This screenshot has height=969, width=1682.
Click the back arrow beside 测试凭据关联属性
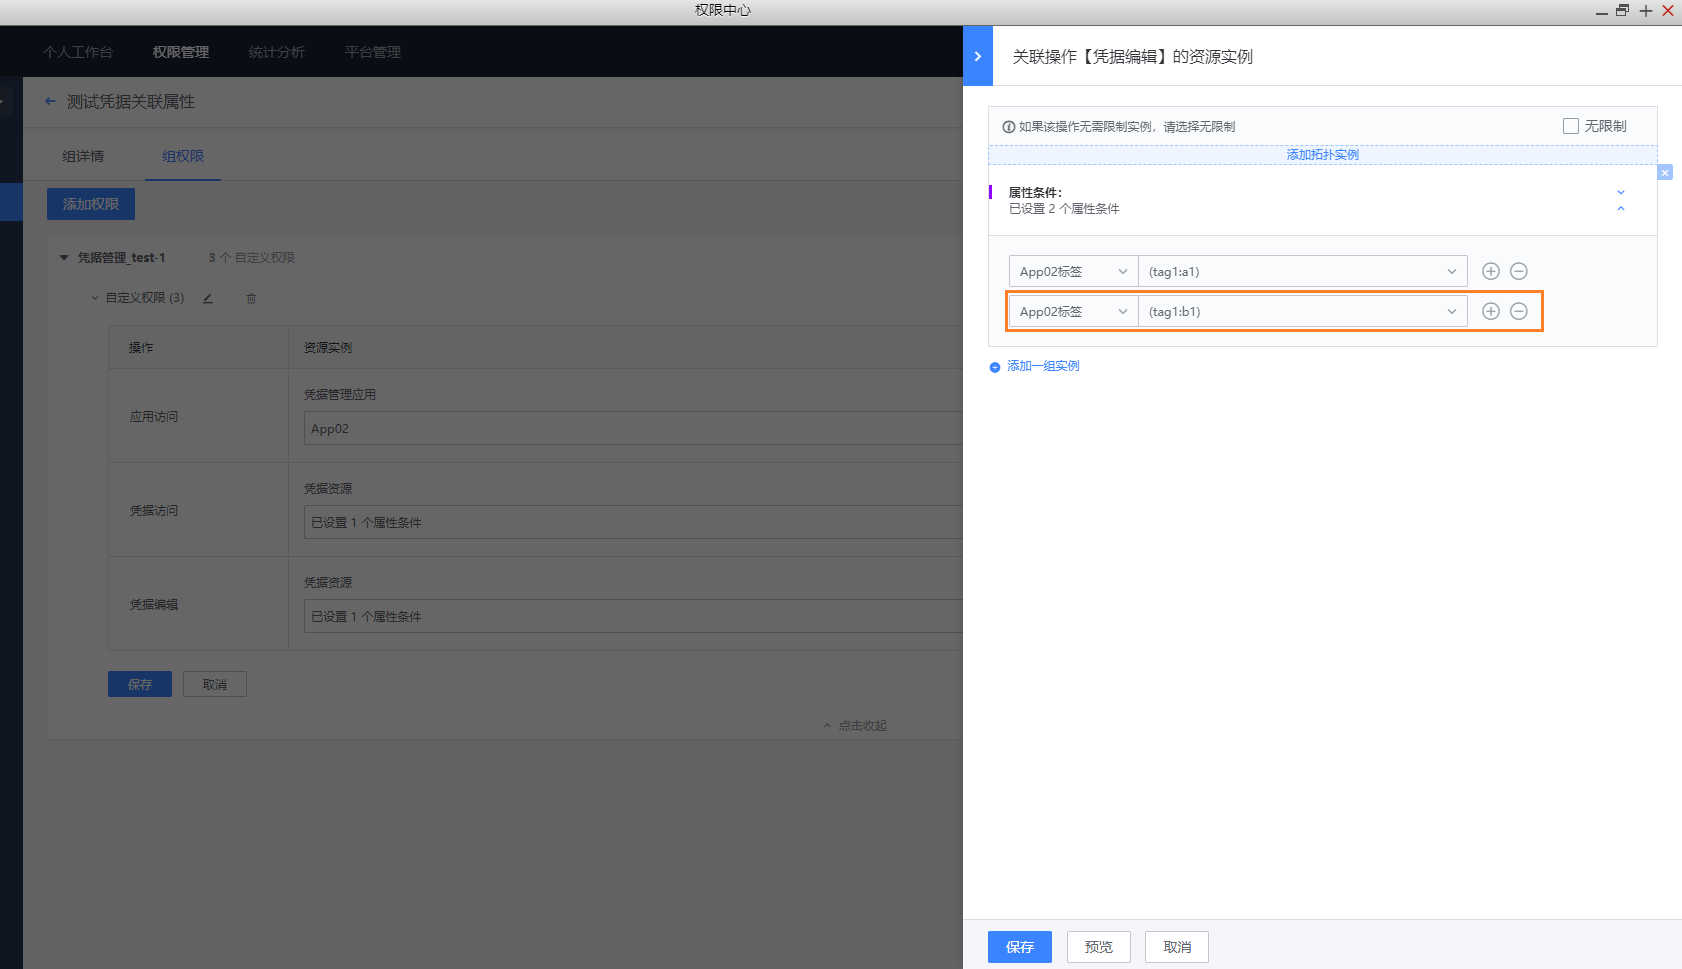tap(50, 101)
